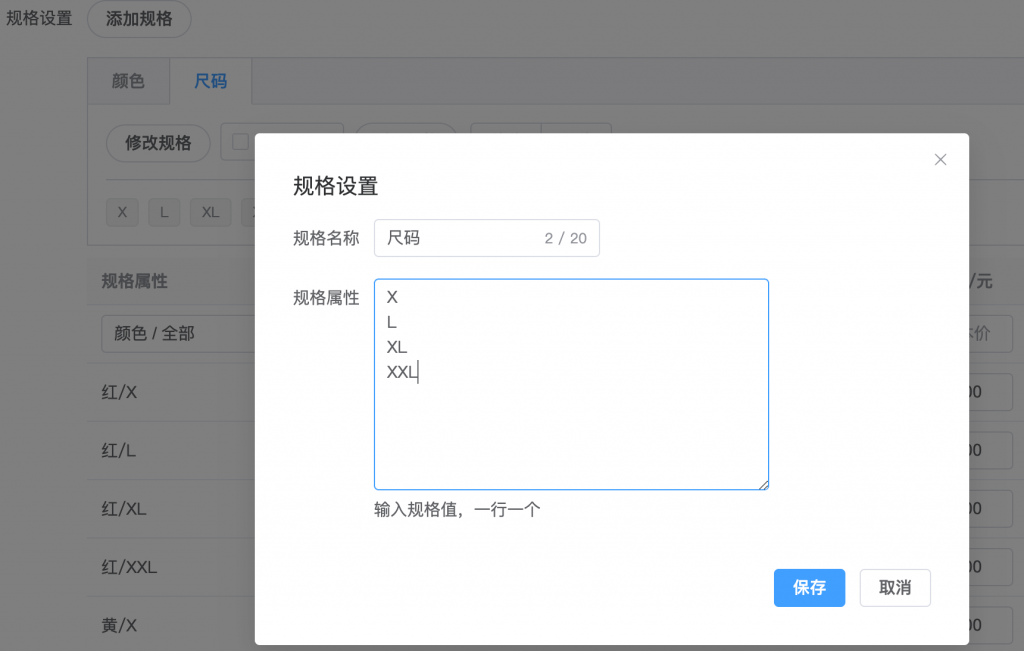
Task: Click the 输入规格值，一行一个 hint text
Action: pyautogui.click(x=457, y=509)
